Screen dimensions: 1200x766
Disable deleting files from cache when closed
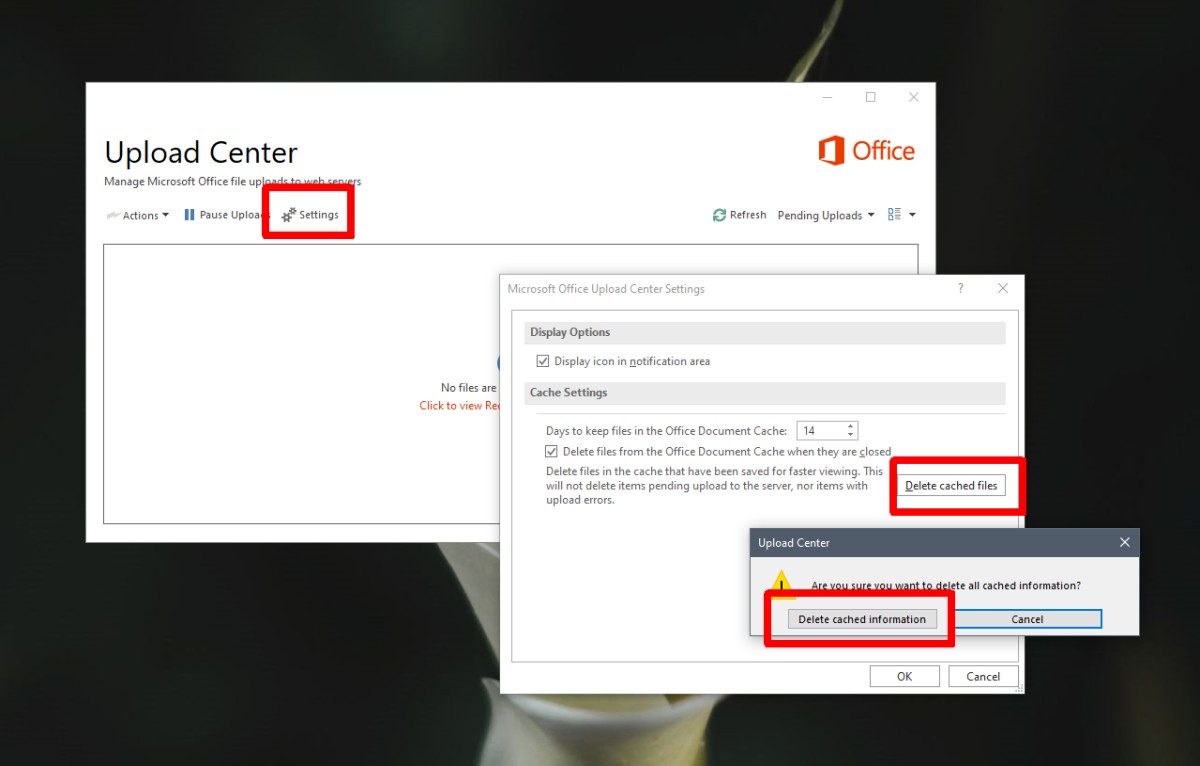552,451
